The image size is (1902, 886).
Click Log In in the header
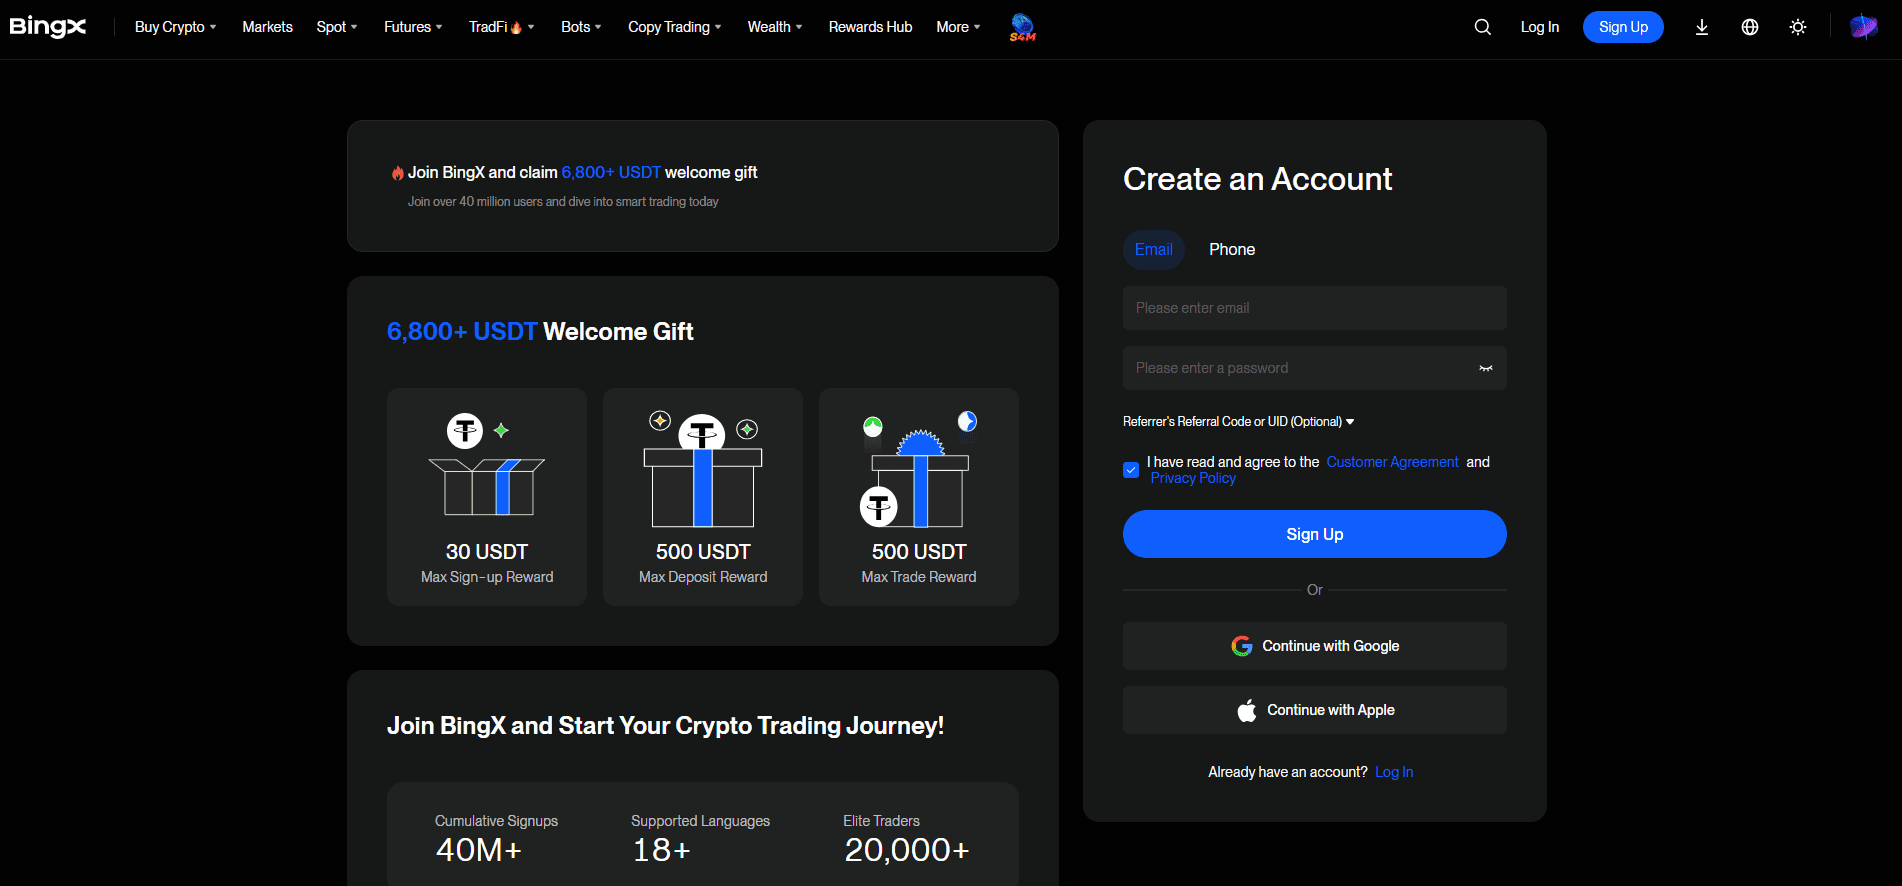1540,27
